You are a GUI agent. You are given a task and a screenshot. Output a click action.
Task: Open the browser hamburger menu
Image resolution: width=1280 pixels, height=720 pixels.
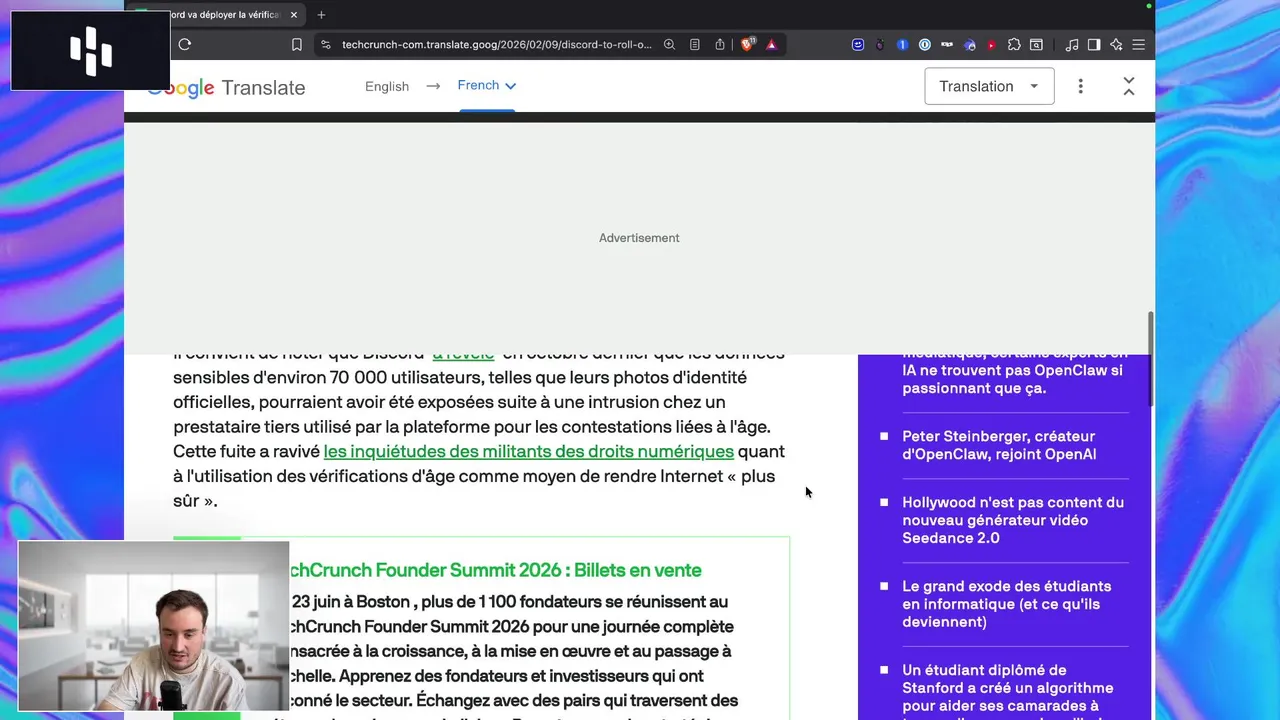click(1138, 44)
